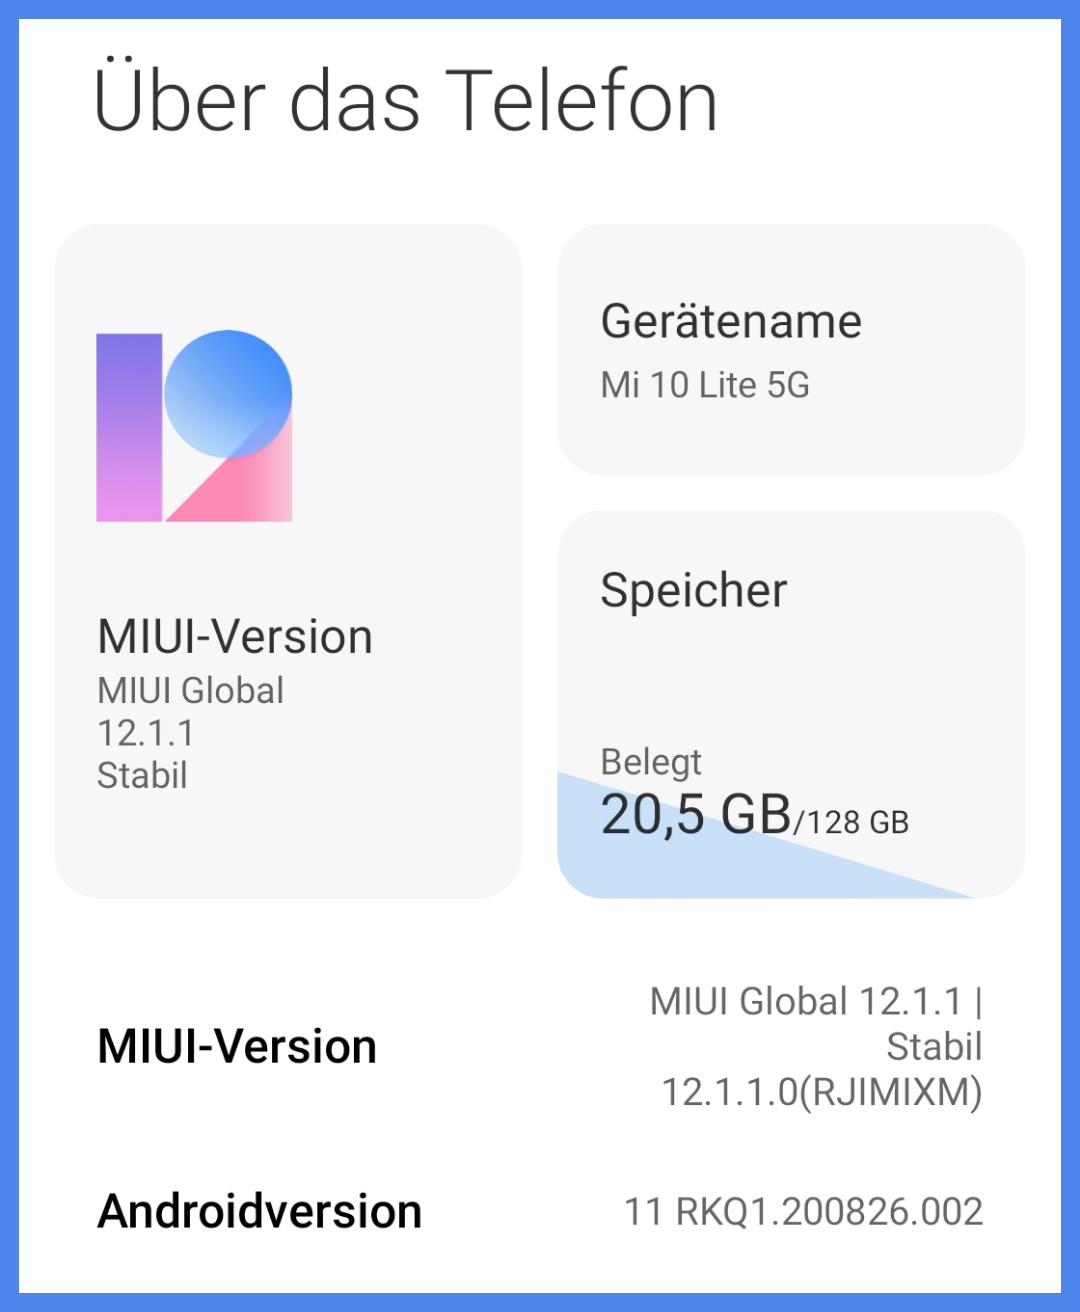Tap the MIUI 12 logo
The height and width of the screenshot is (1312, 1080).
(194, 426)
